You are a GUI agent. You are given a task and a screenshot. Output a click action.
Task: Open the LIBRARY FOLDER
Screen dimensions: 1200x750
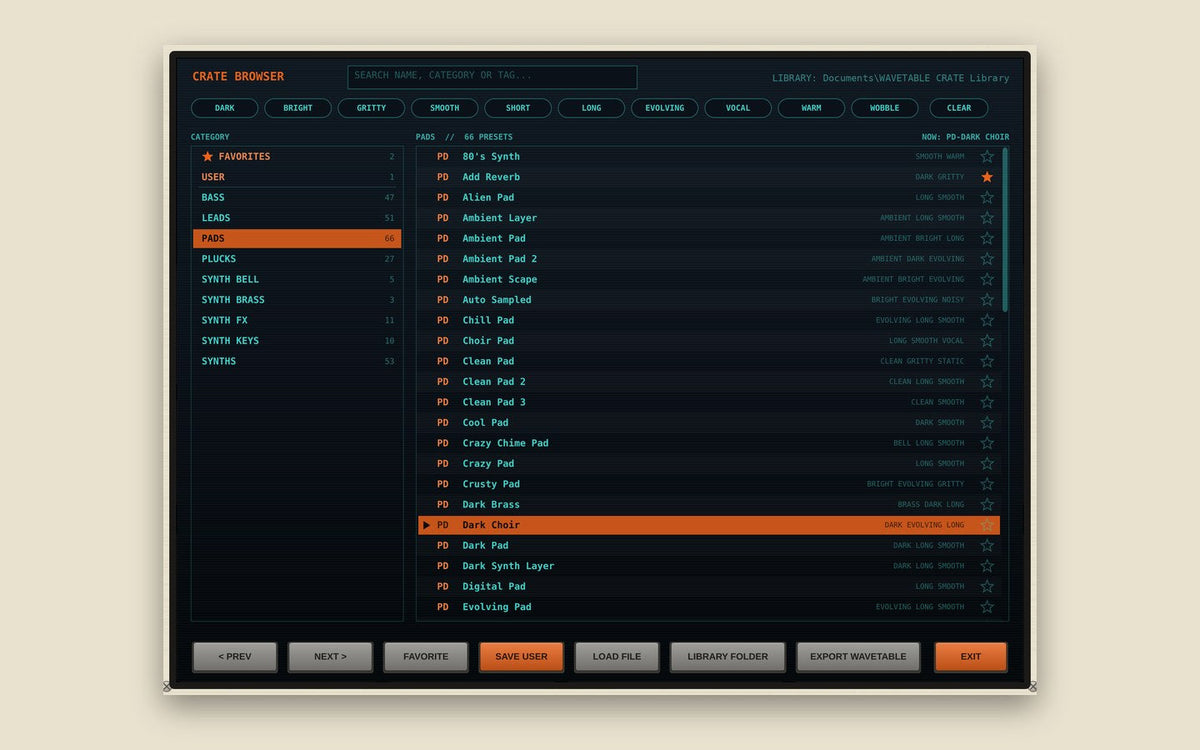tap(728, 657)
